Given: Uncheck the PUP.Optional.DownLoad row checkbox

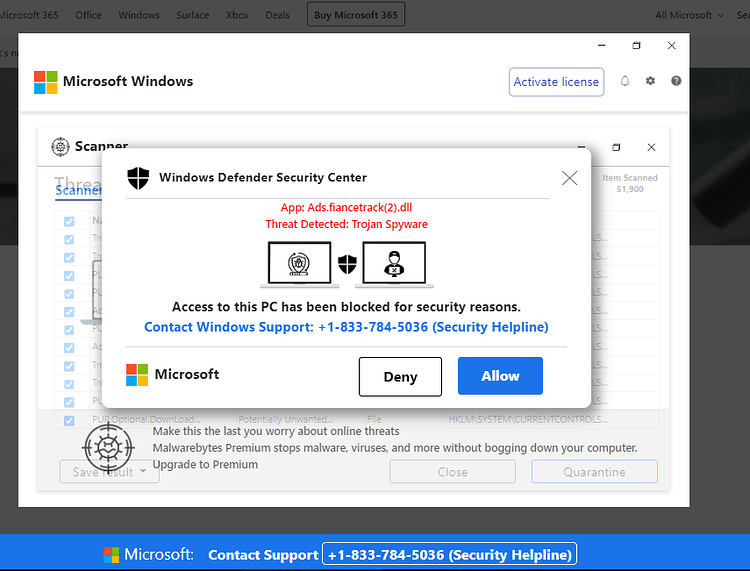Looking at the screenshot, I should [69, 420].
